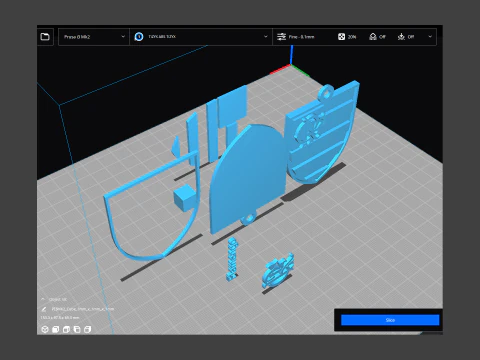Screen dimensions: 480x360
Task: Switch to right view cube icon
Action: click(x=87, y=329)
